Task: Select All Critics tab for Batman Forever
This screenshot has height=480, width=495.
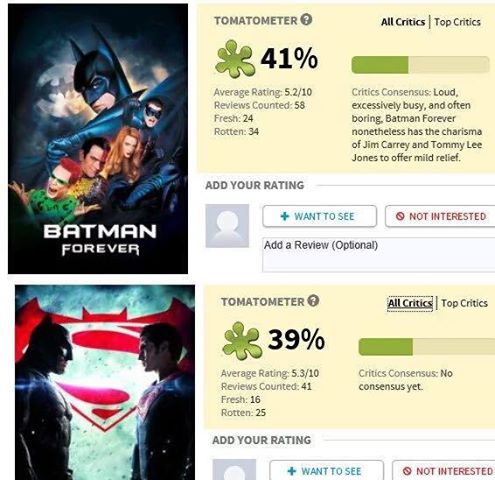Action: [403, 22]
